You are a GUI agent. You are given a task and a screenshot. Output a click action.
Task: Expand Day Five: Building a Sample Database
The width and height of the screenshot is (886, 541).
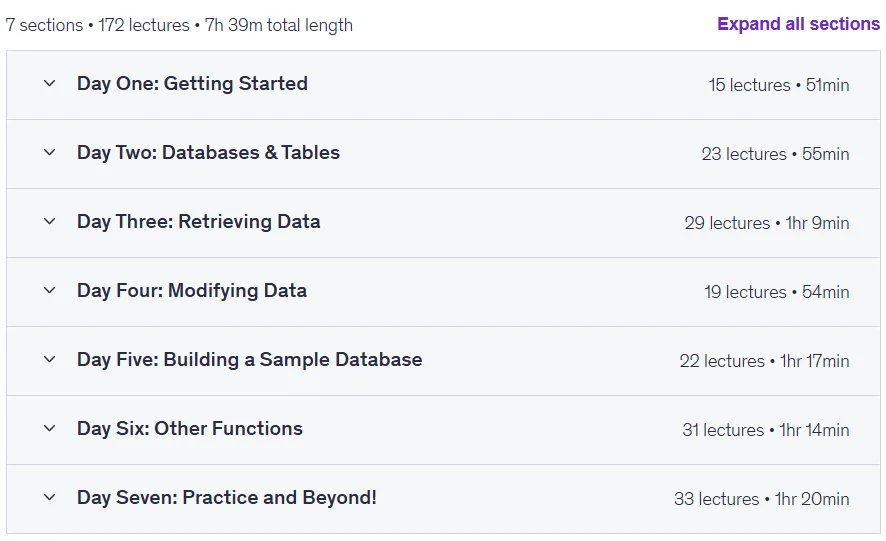click(249, 360)
